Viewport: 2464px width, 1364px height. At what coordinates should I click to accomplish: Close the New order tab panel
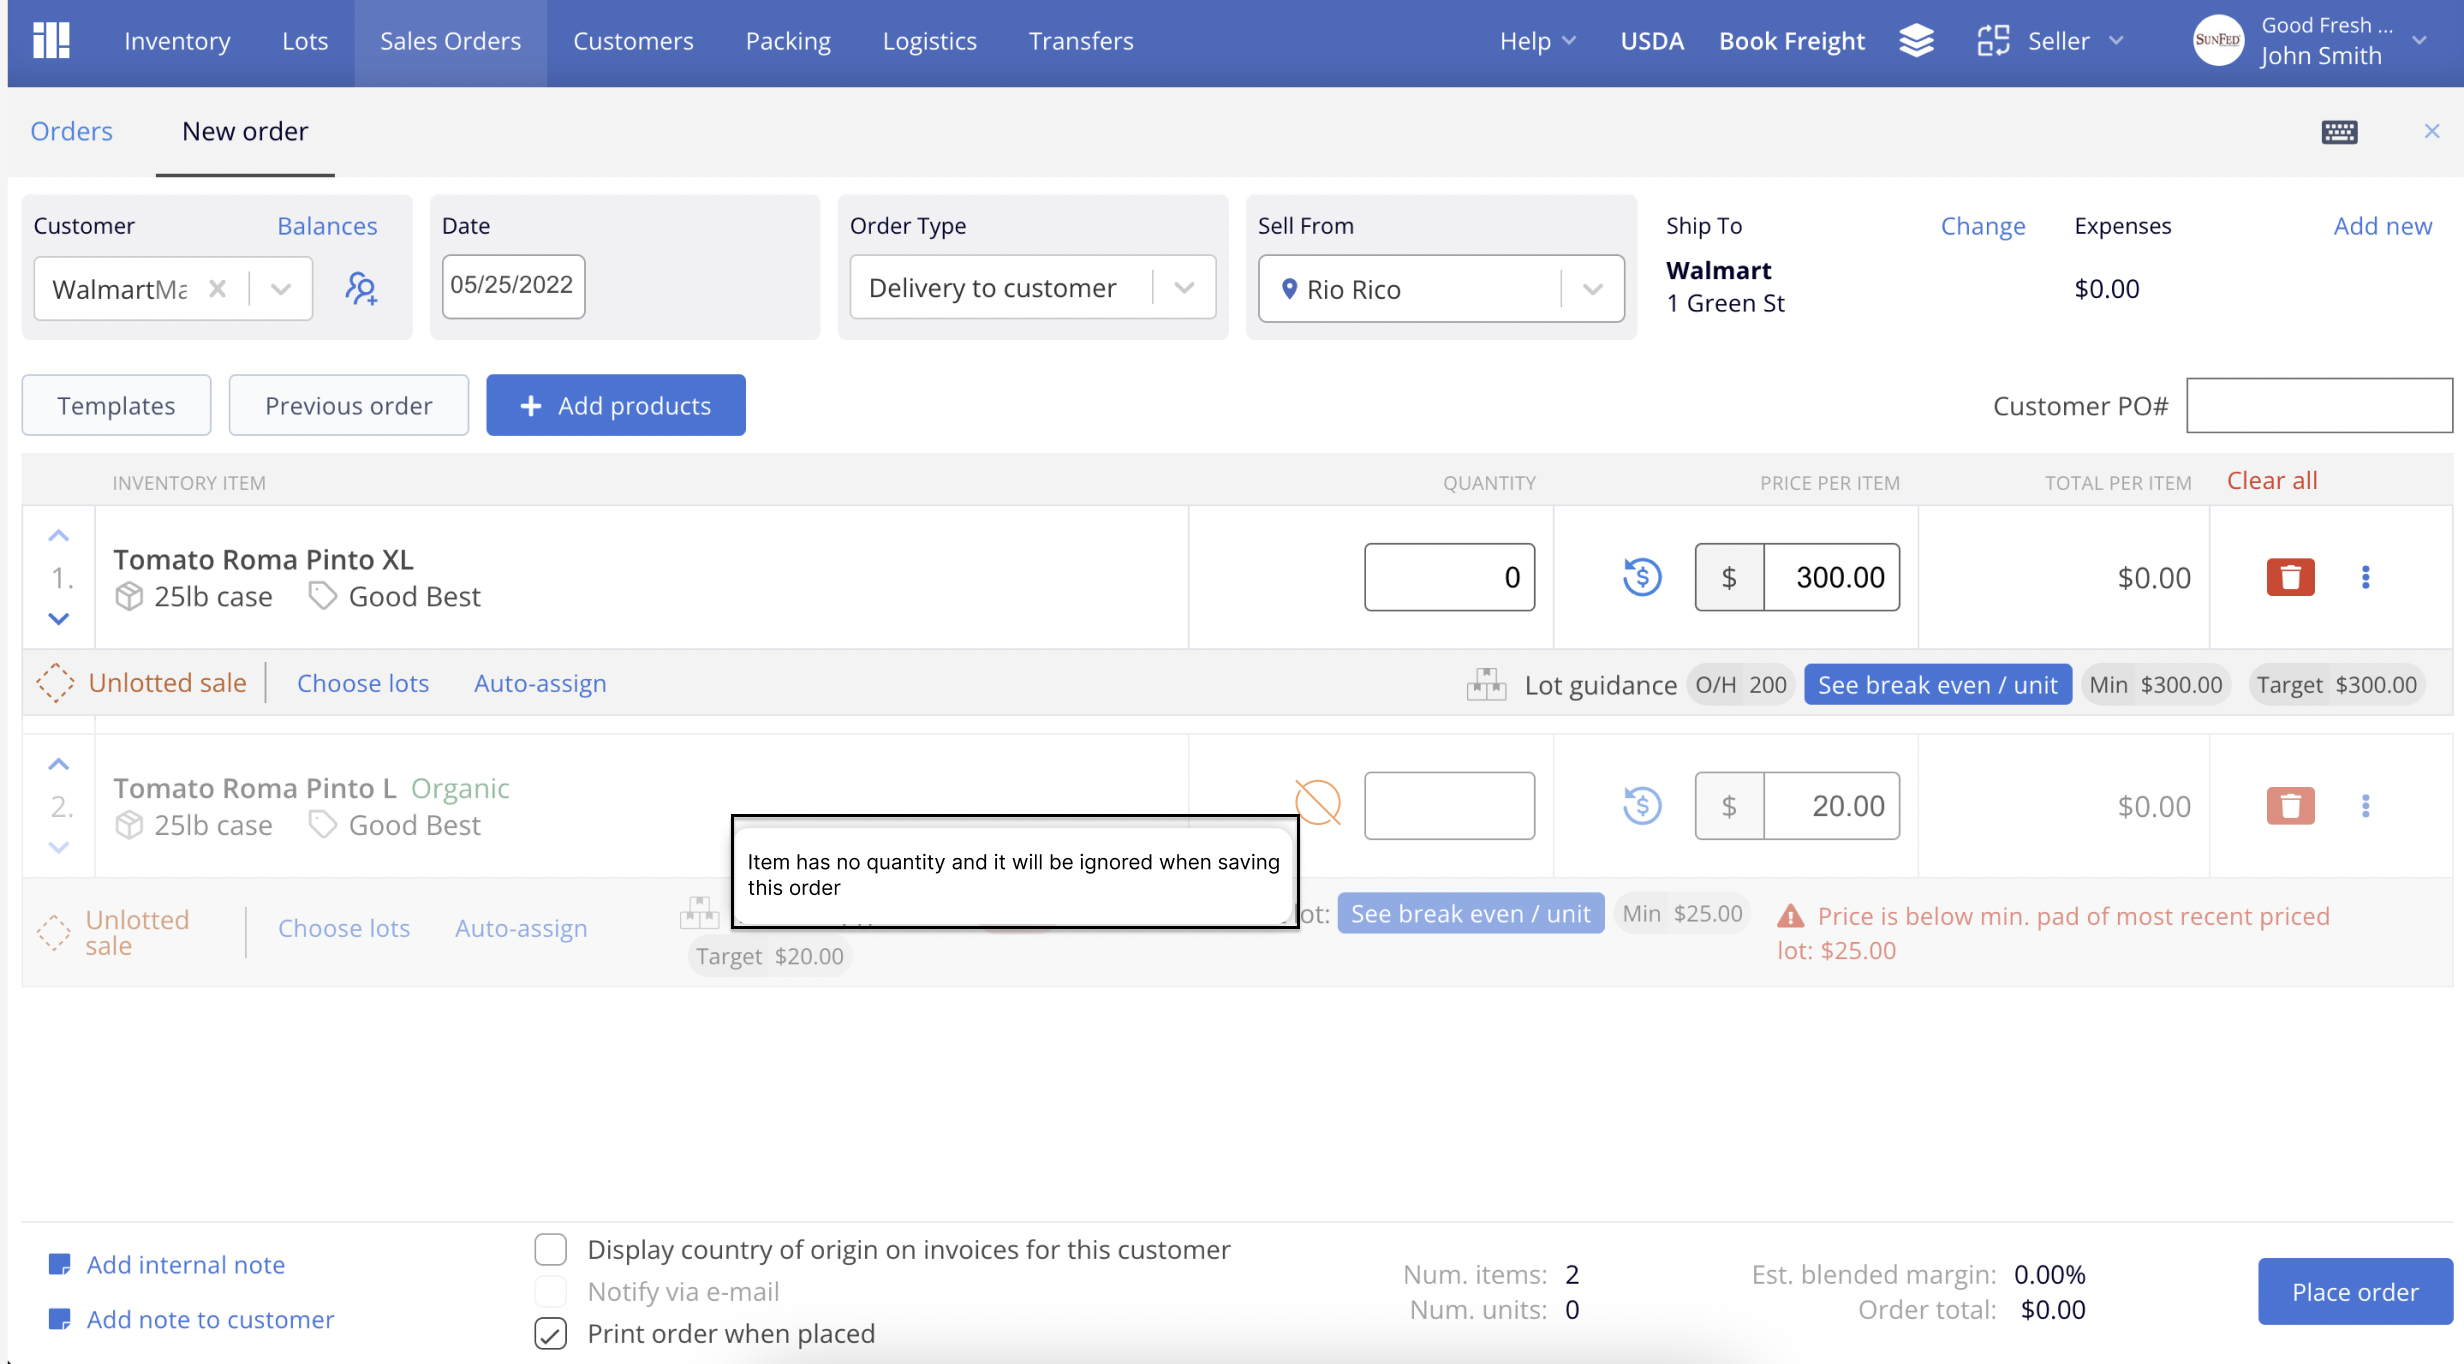point(2432,131)
